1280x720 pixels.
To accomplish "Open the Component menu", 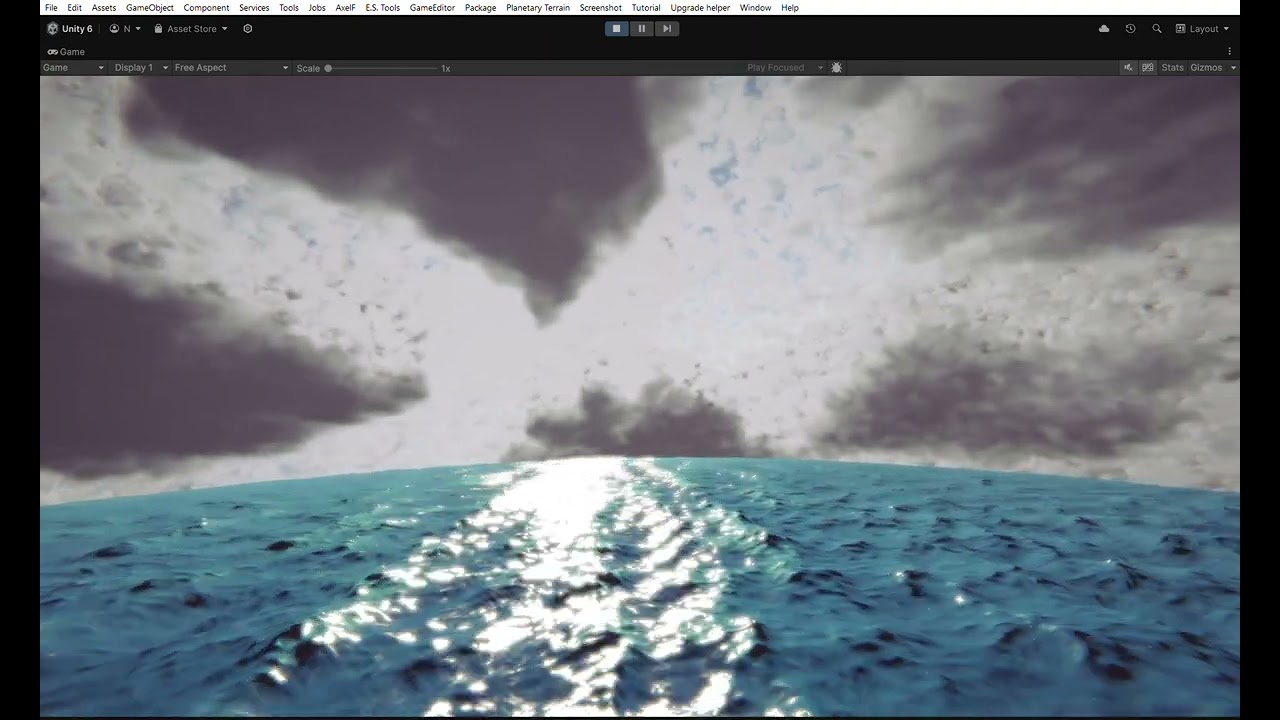I will pyautogui.click(x=207, y=7).
